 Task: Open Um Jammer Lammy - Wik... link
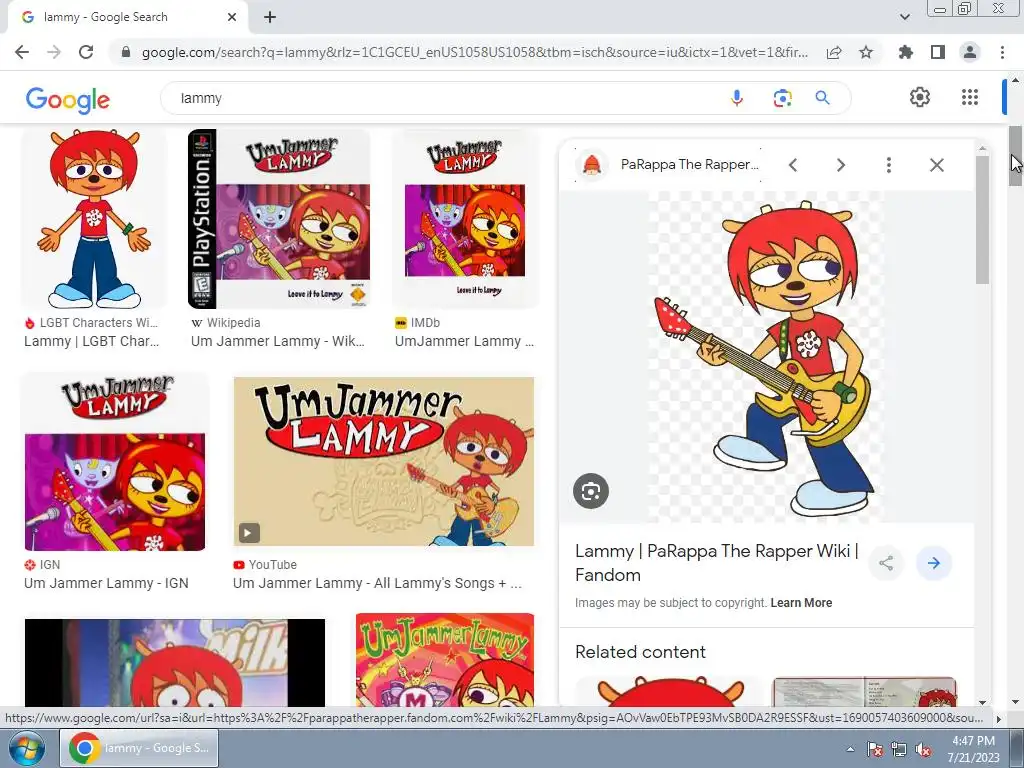pos(278,341)
